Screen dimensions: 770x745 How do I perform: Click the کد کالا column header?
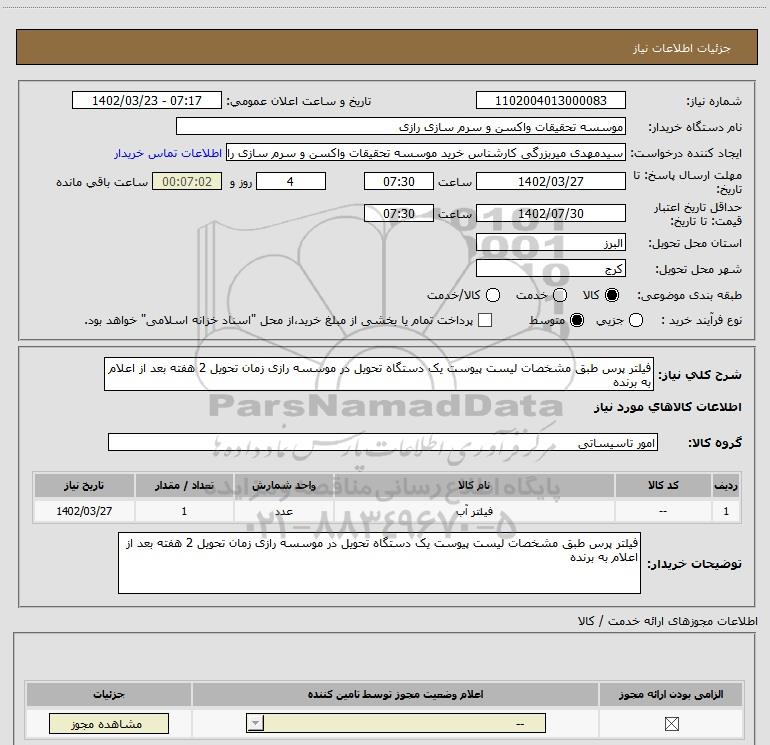[x=663, y=485]
